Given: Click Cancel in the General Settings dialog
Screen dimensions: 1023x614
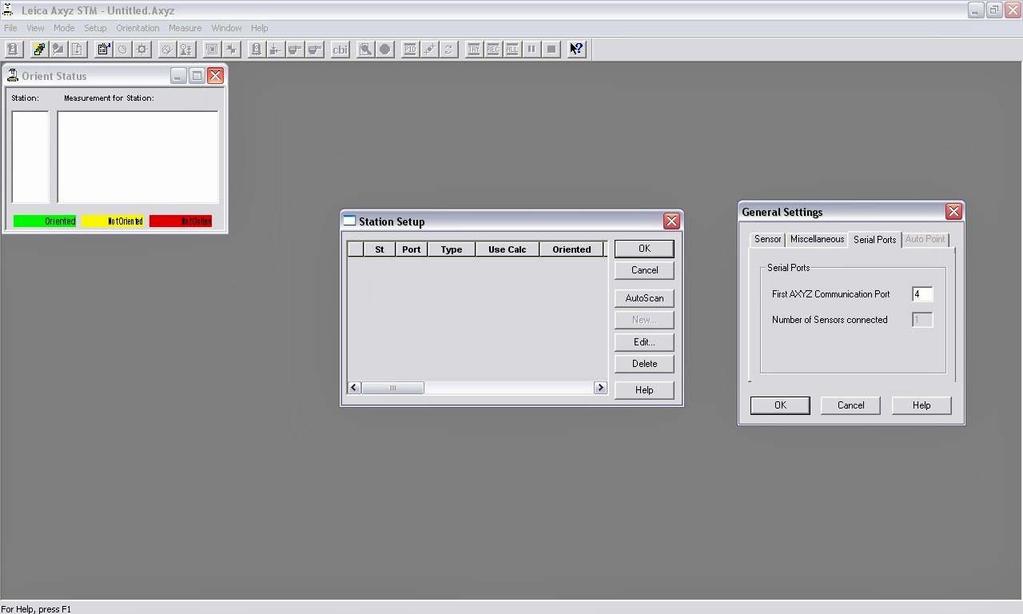Looking at the screenshot, I should tap(851, 405).
